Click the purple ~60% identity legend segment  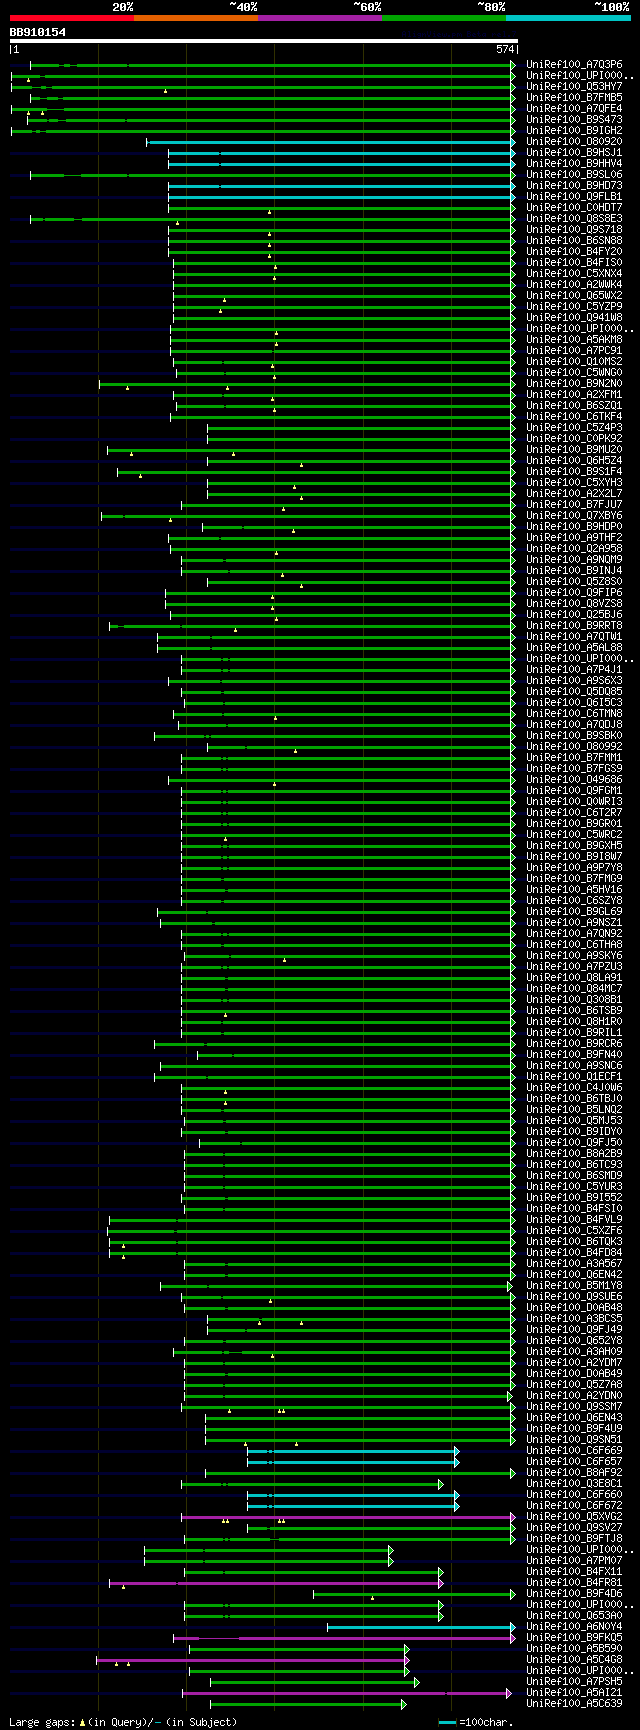point(319,18)
